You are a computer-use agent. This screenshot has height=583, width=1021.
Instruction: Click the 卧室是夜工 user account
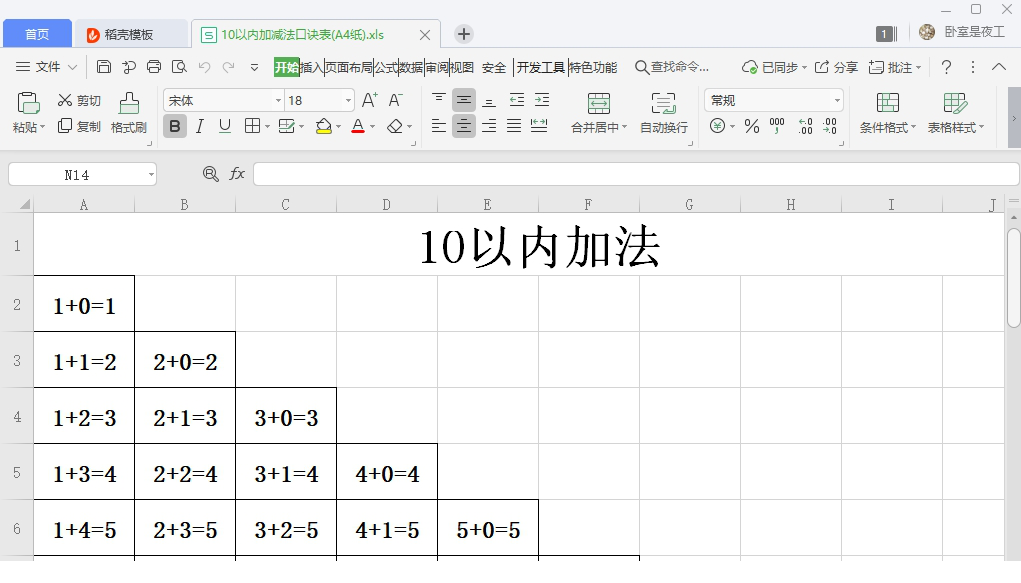click(x=962, y=32)
